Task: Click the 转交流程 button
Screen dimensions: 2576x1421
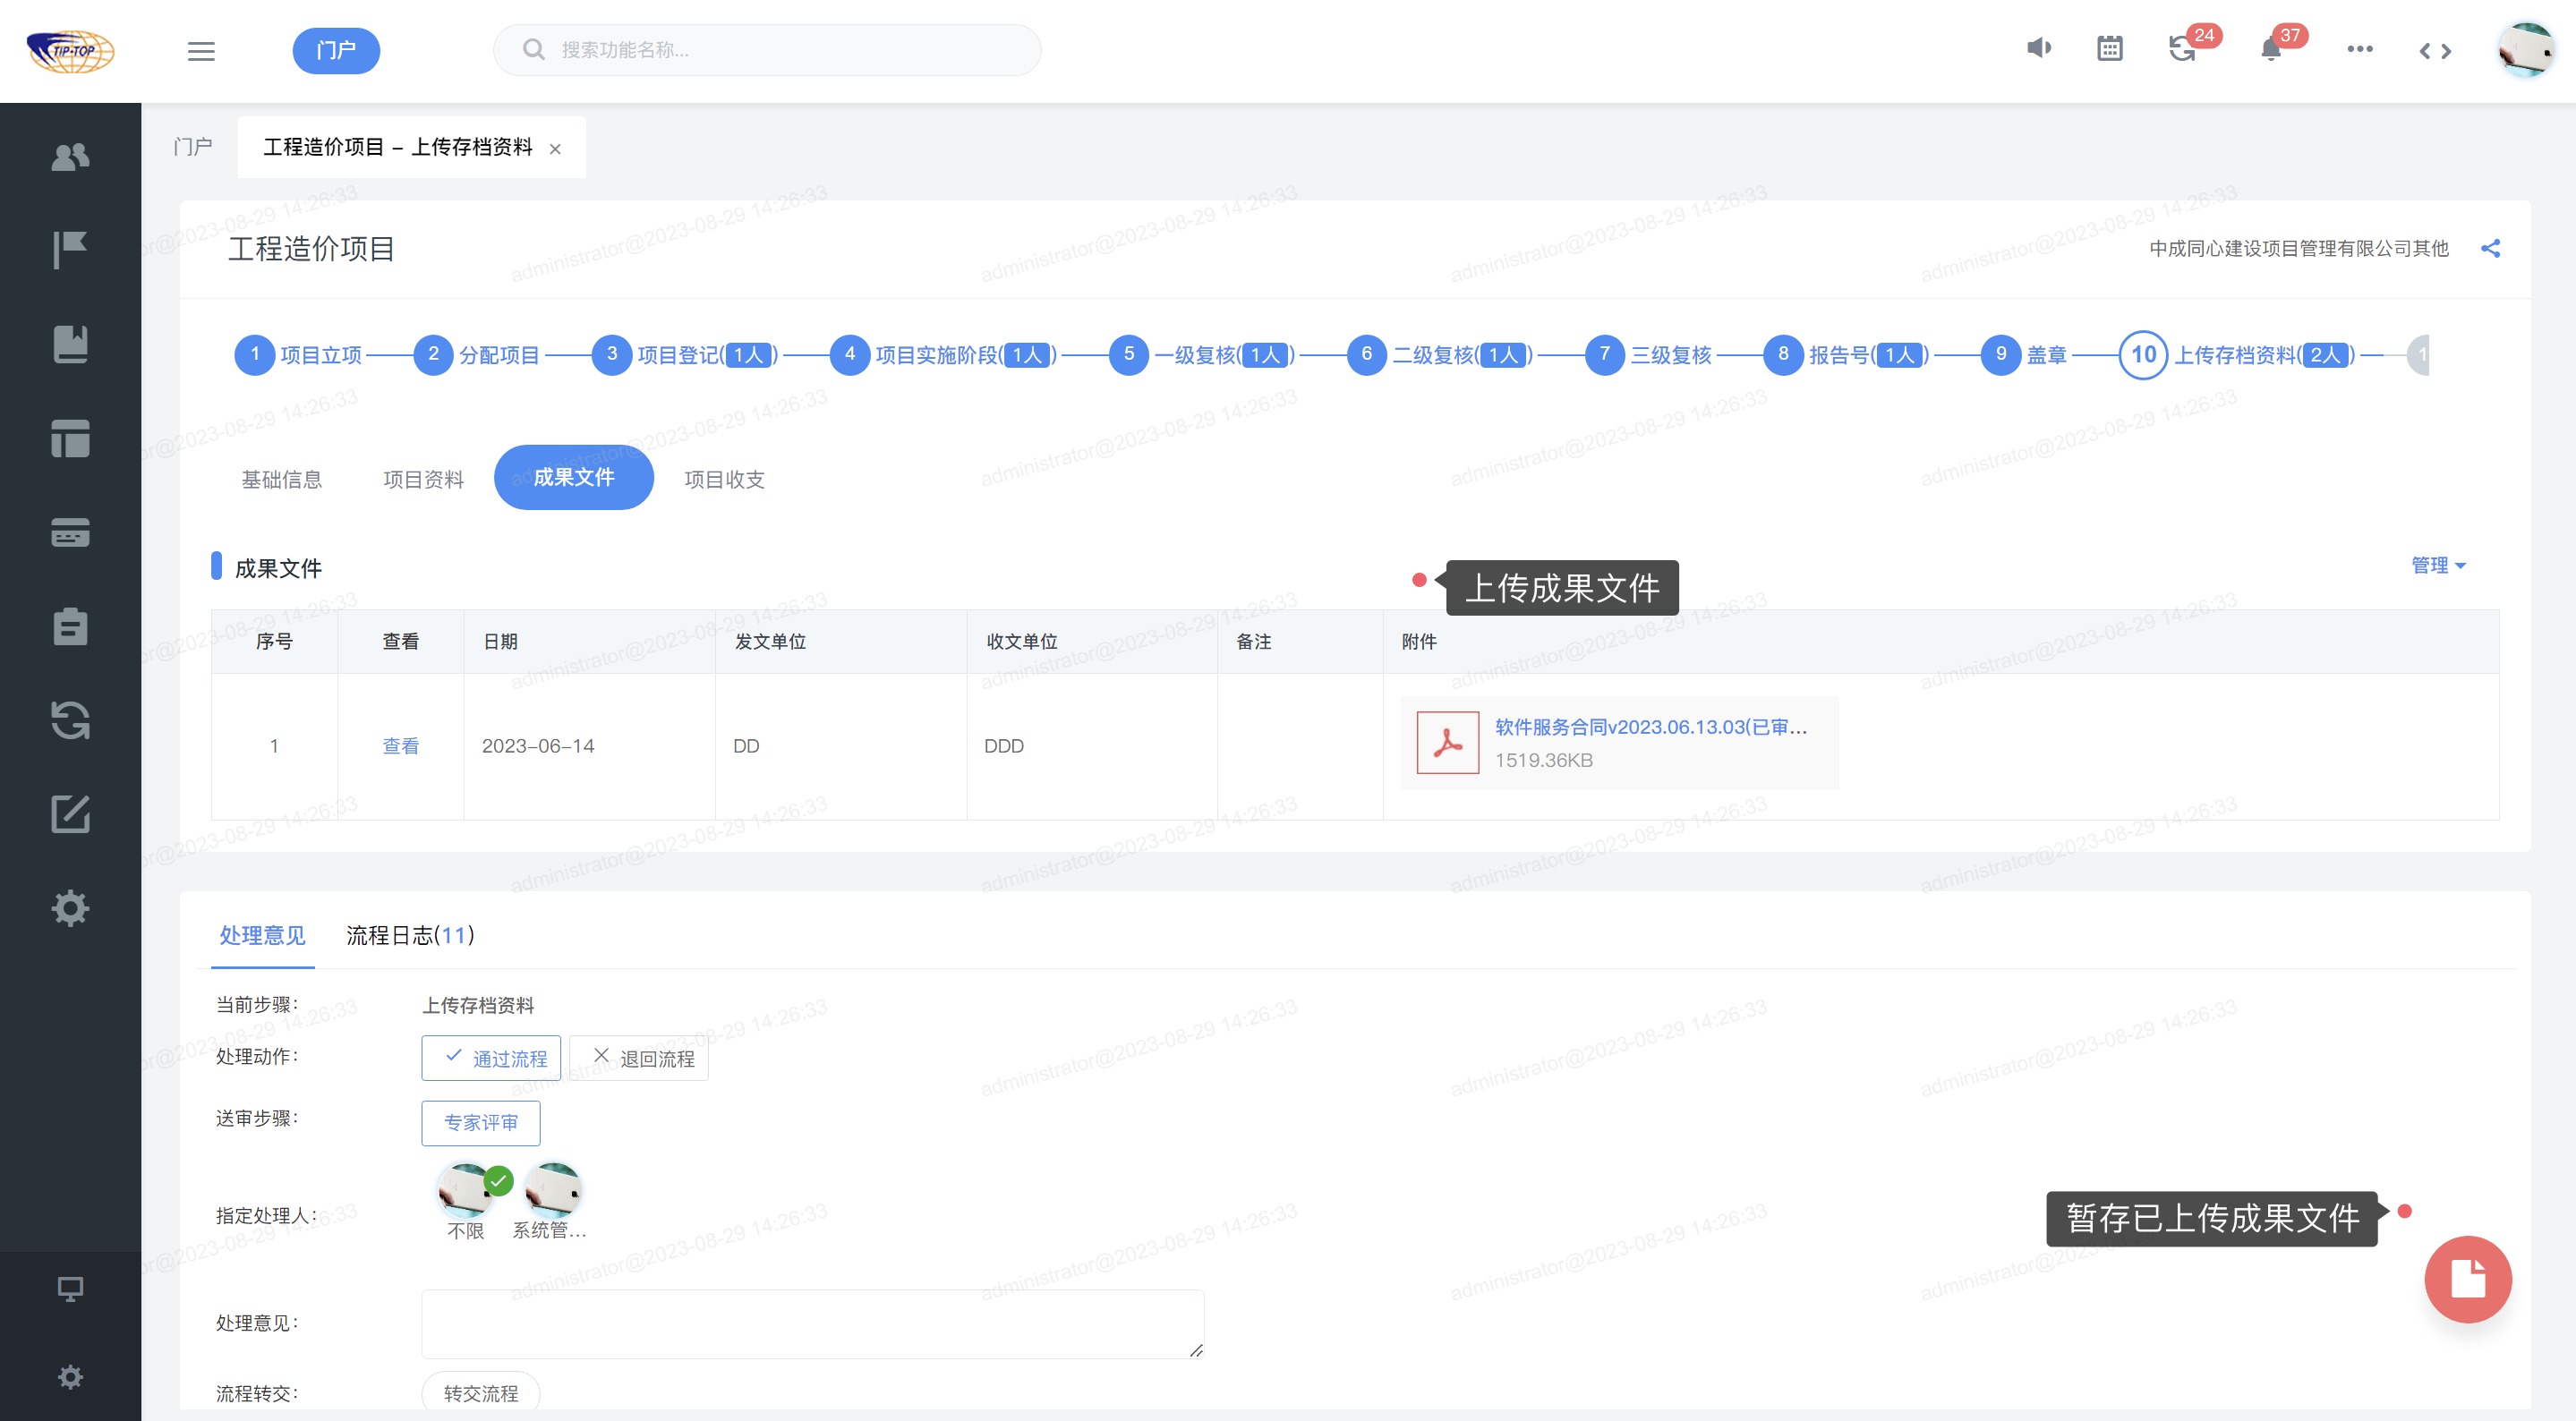Action: [x=481, y=1393]
